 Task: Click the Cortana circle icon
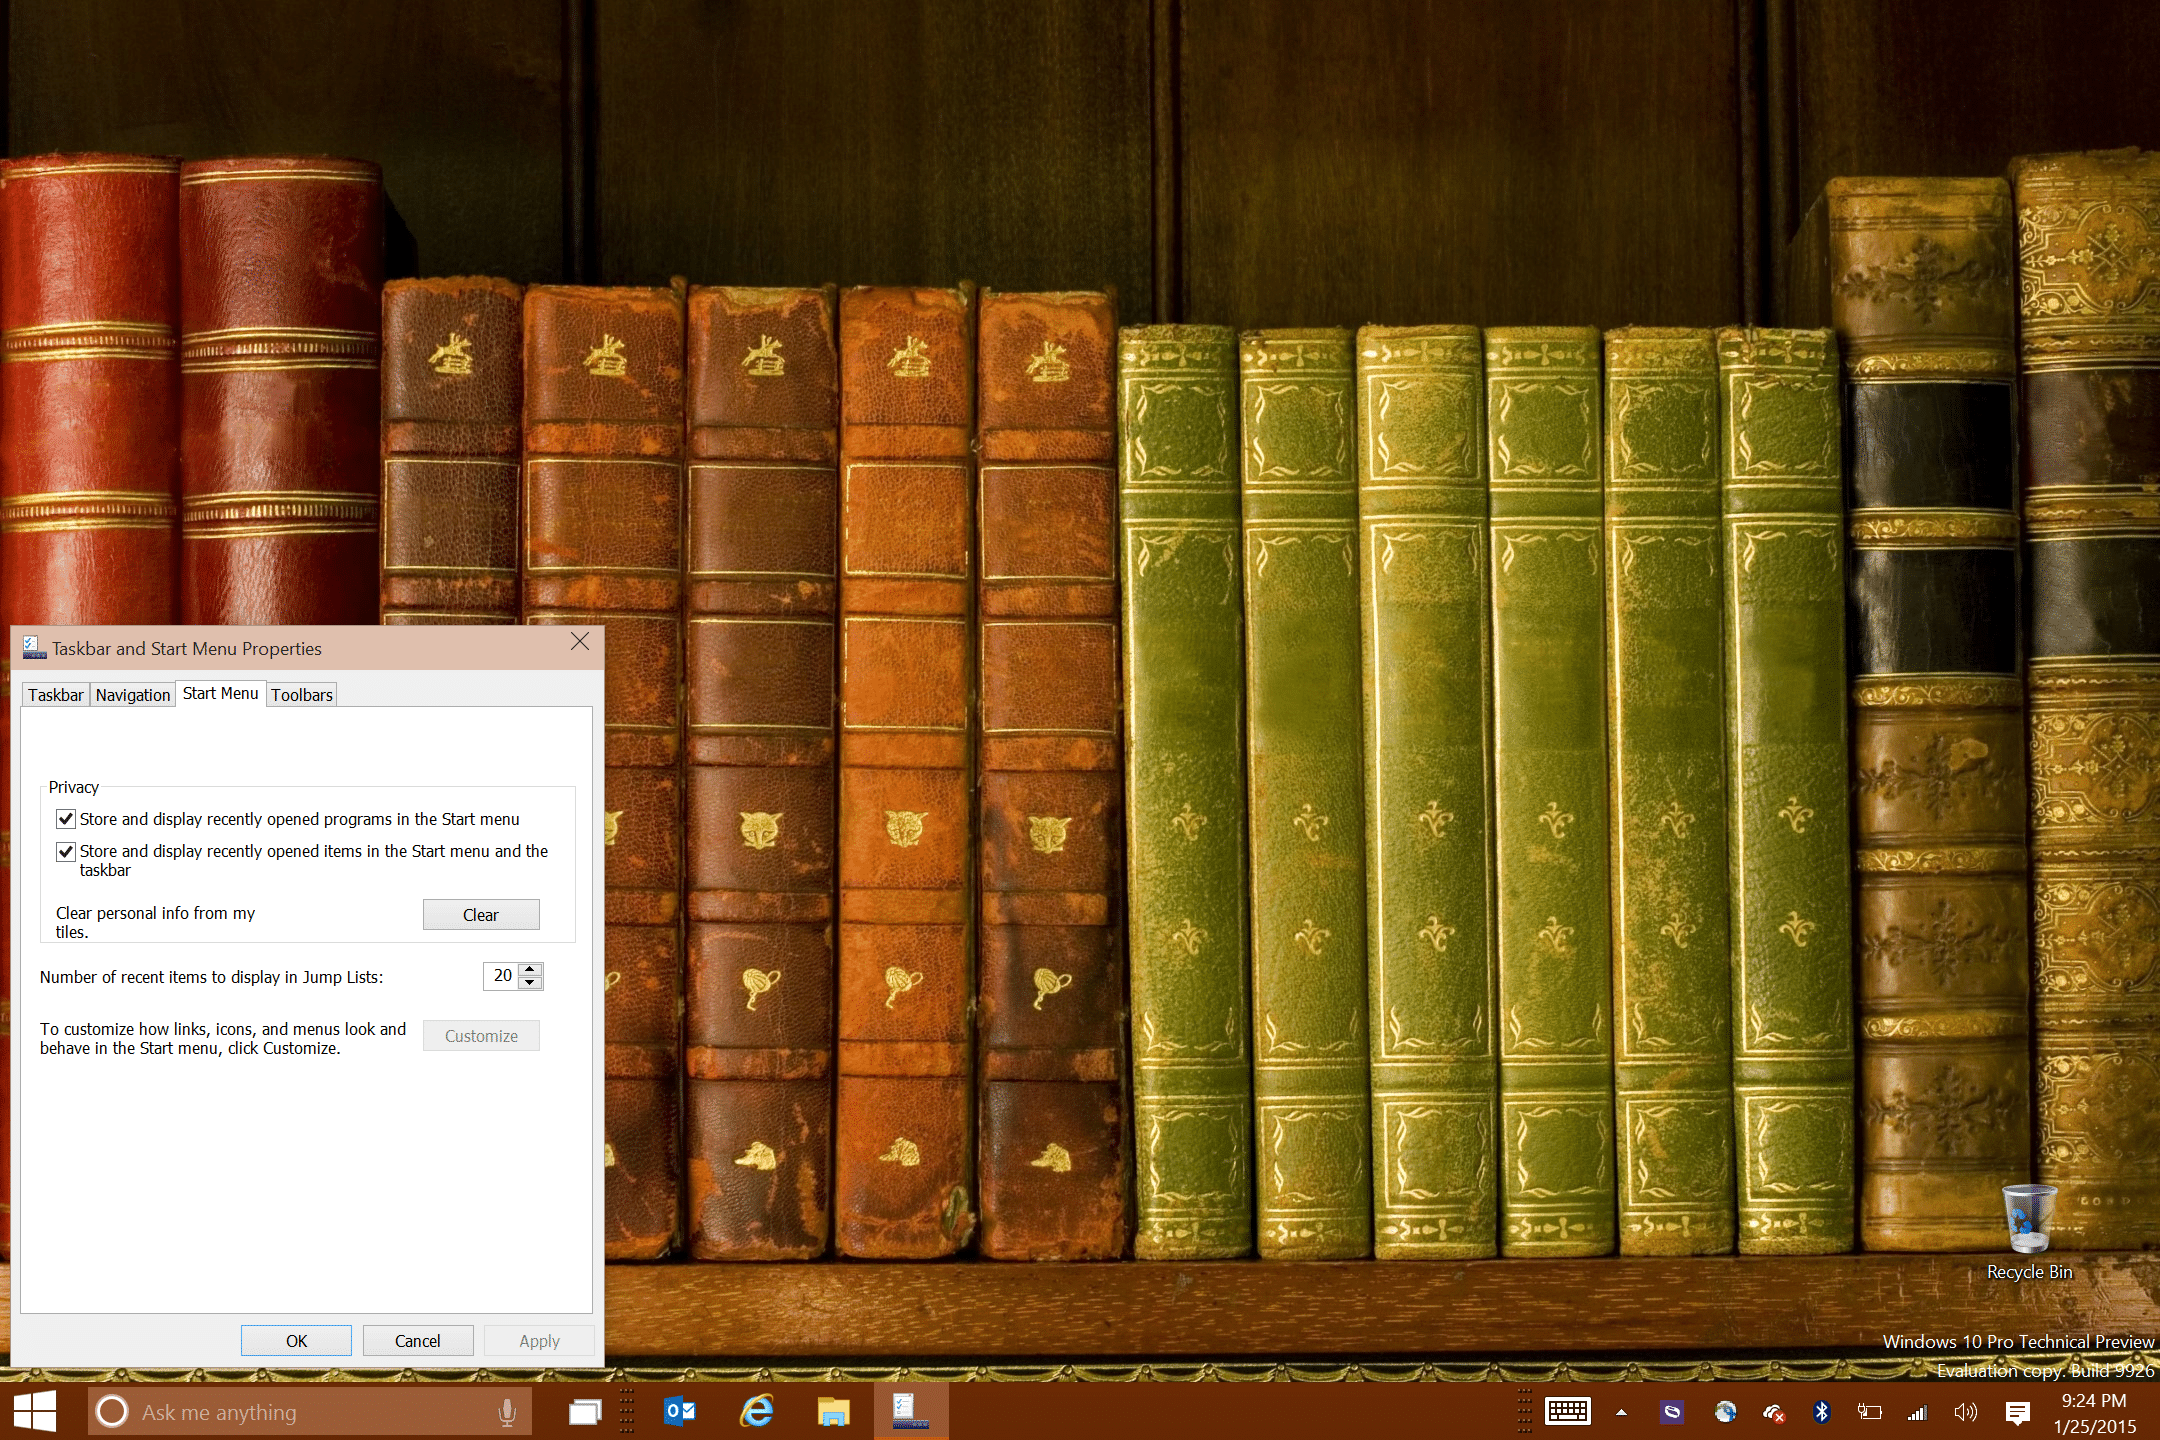point(112,1411)
